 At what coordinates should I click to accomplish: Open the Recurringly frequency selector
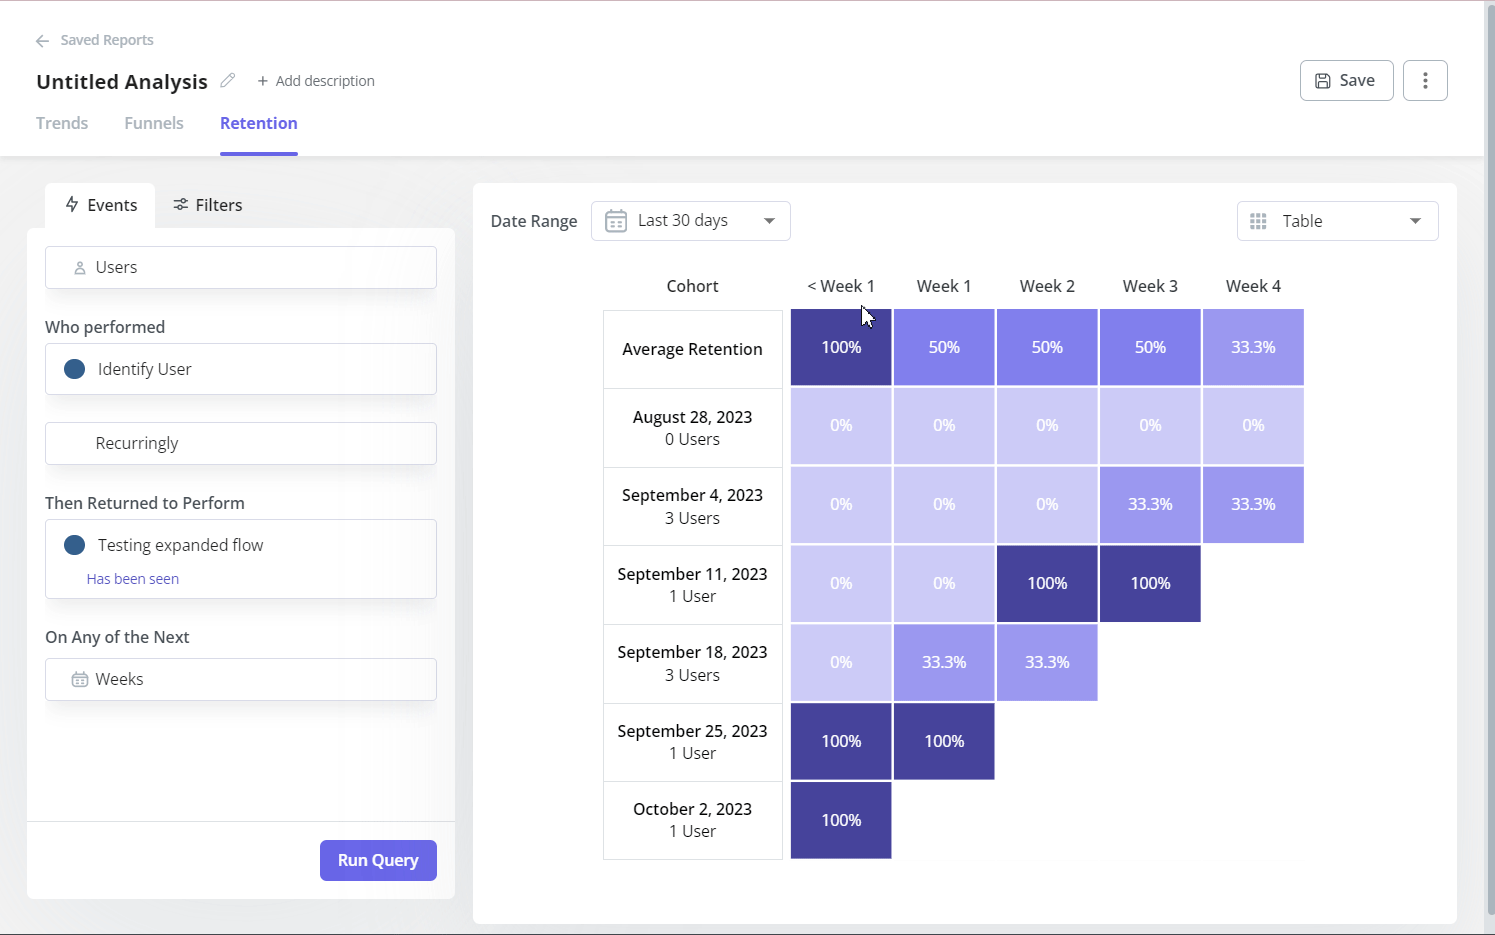click(x=240, y=443)
